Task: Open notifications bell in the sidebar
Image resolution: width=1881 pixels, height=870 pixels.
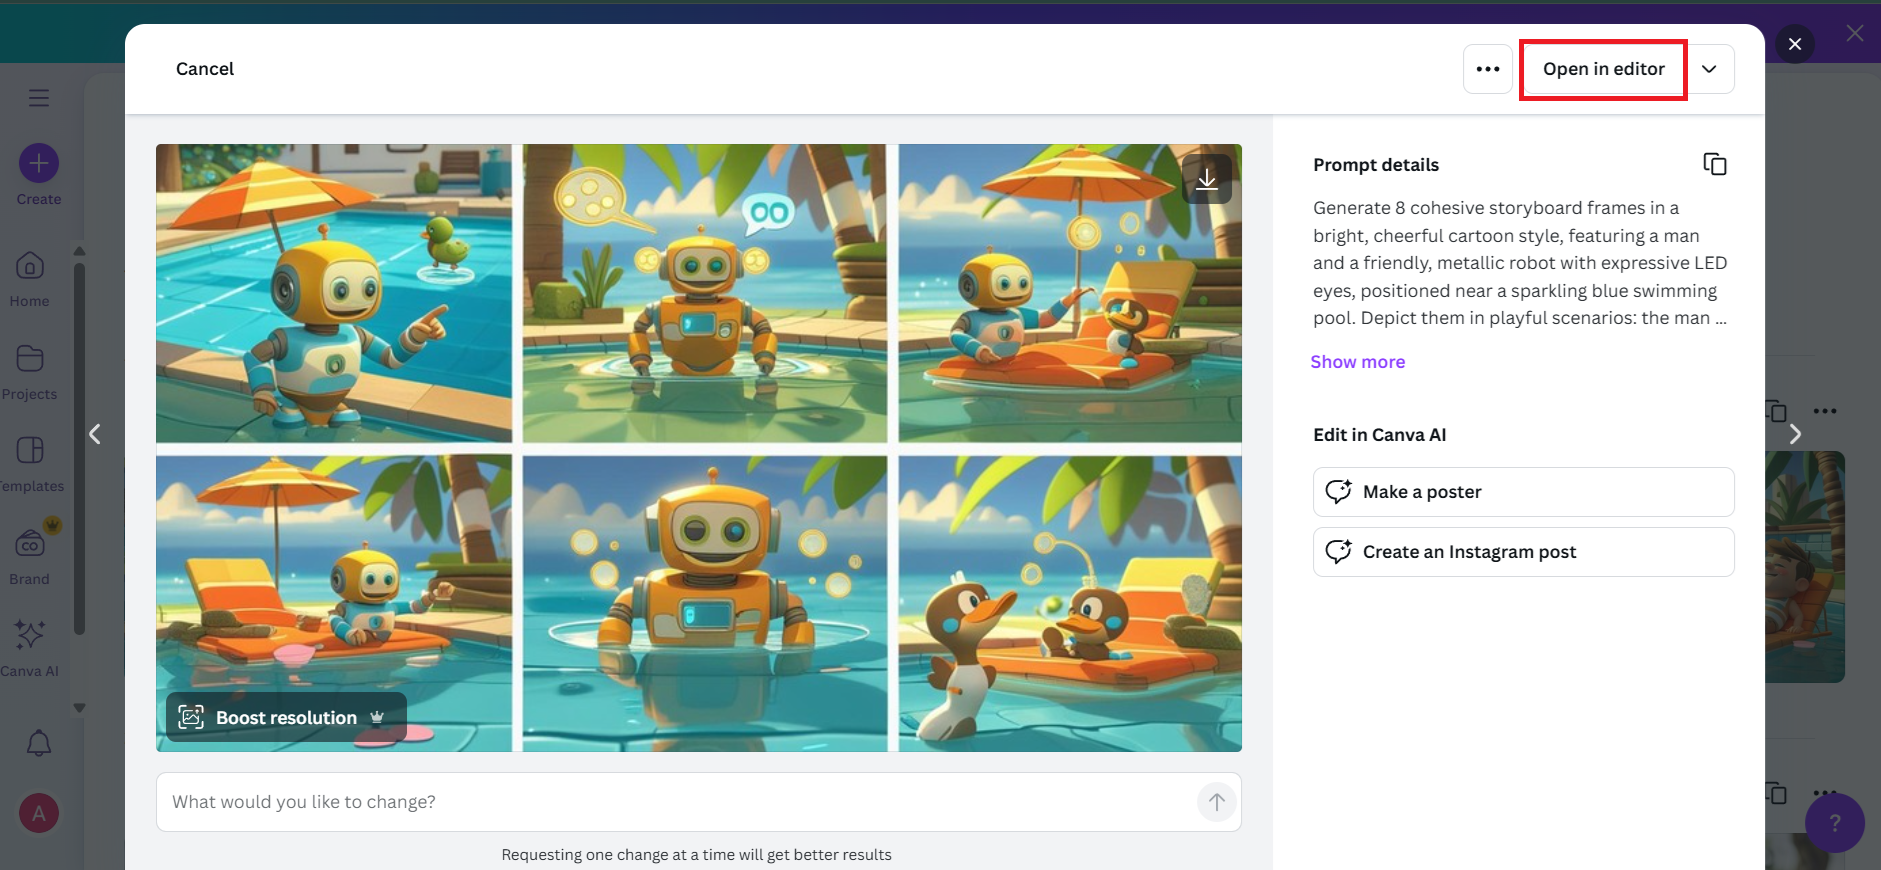Action: (x=39, y=743)
